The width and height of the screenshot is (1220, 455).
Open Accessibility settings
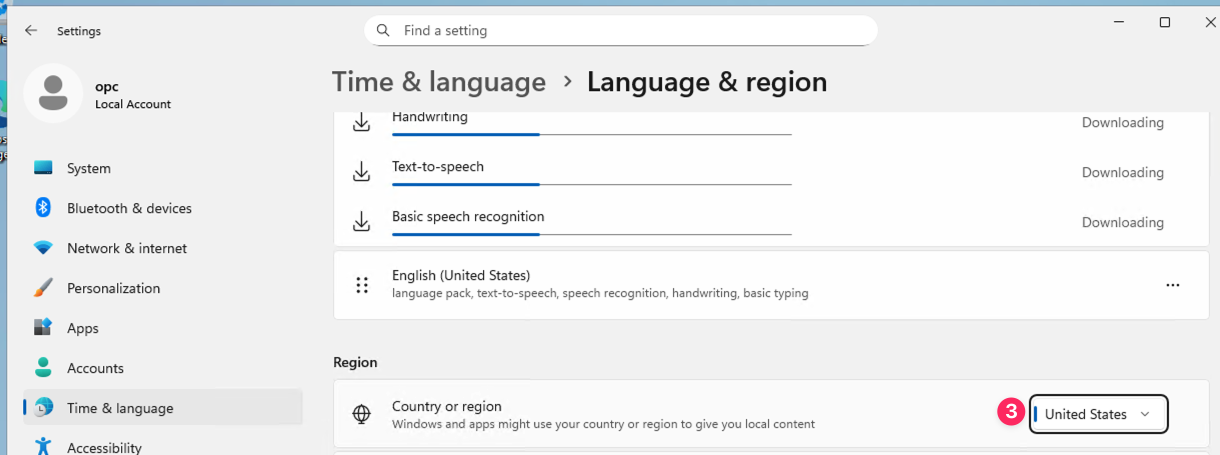point(163,445)
